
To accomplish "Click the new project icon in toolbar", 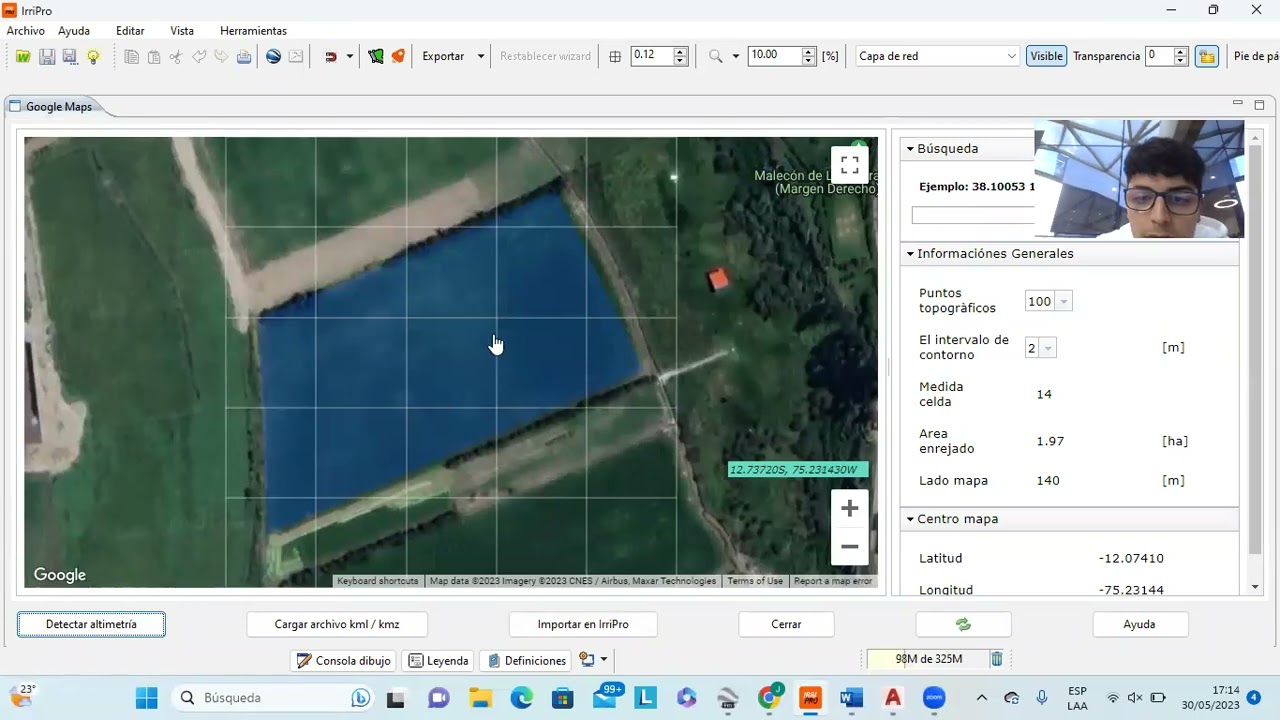I will (23, 57).
